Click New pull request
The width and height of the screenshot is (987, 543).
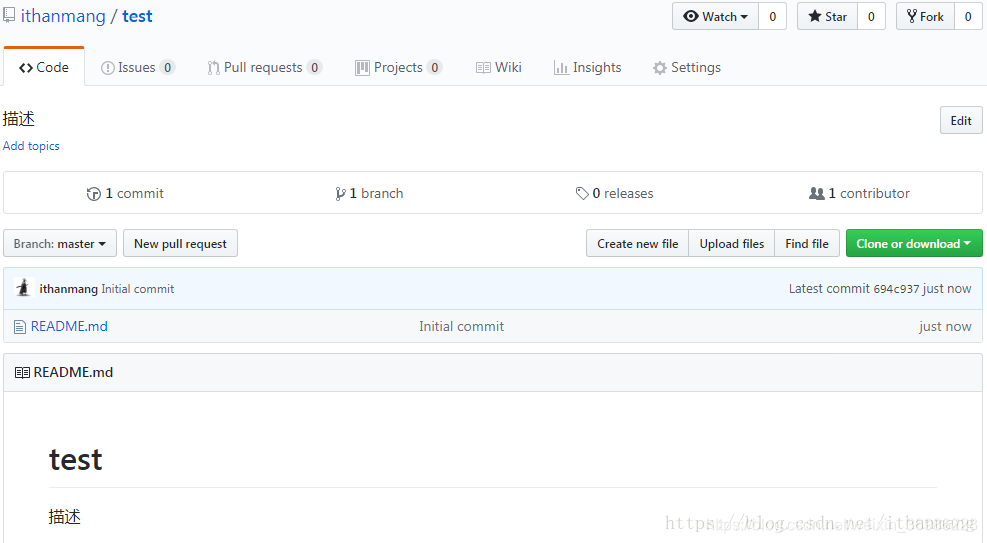click(180, 244)
